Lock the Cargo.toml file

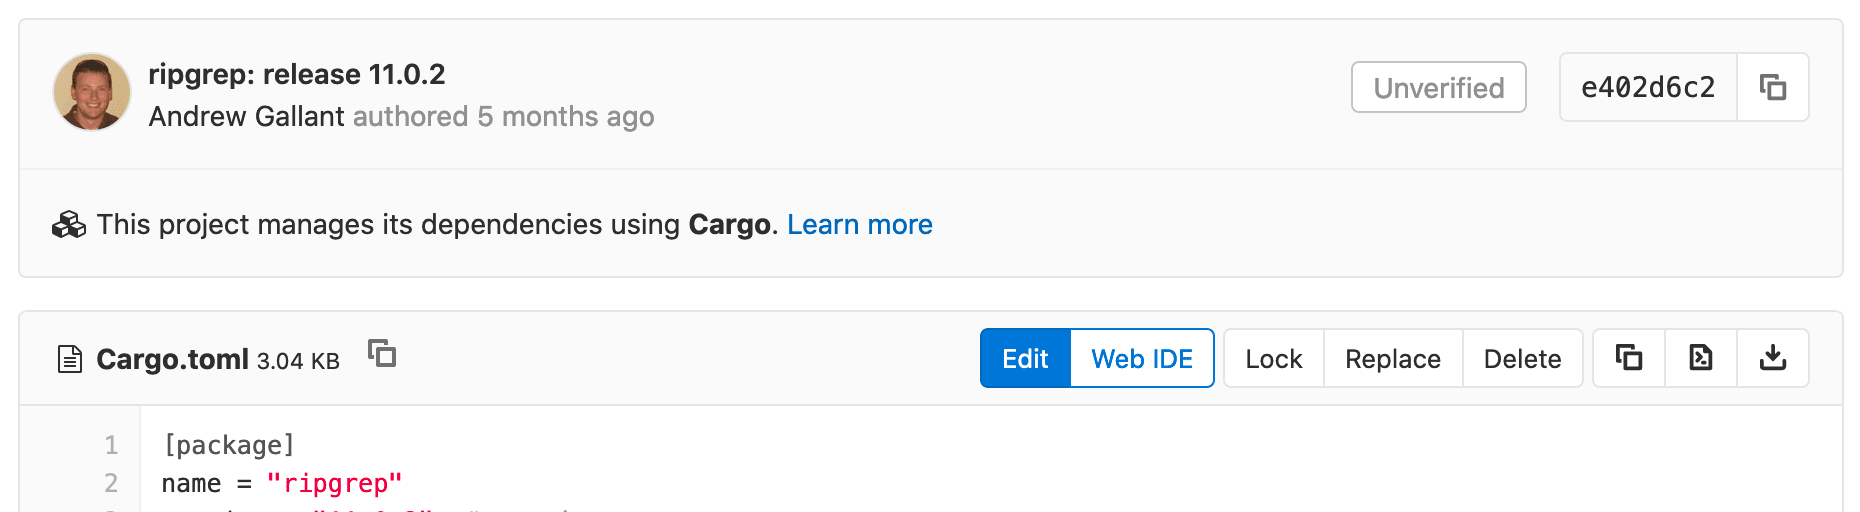[1274, 359]
